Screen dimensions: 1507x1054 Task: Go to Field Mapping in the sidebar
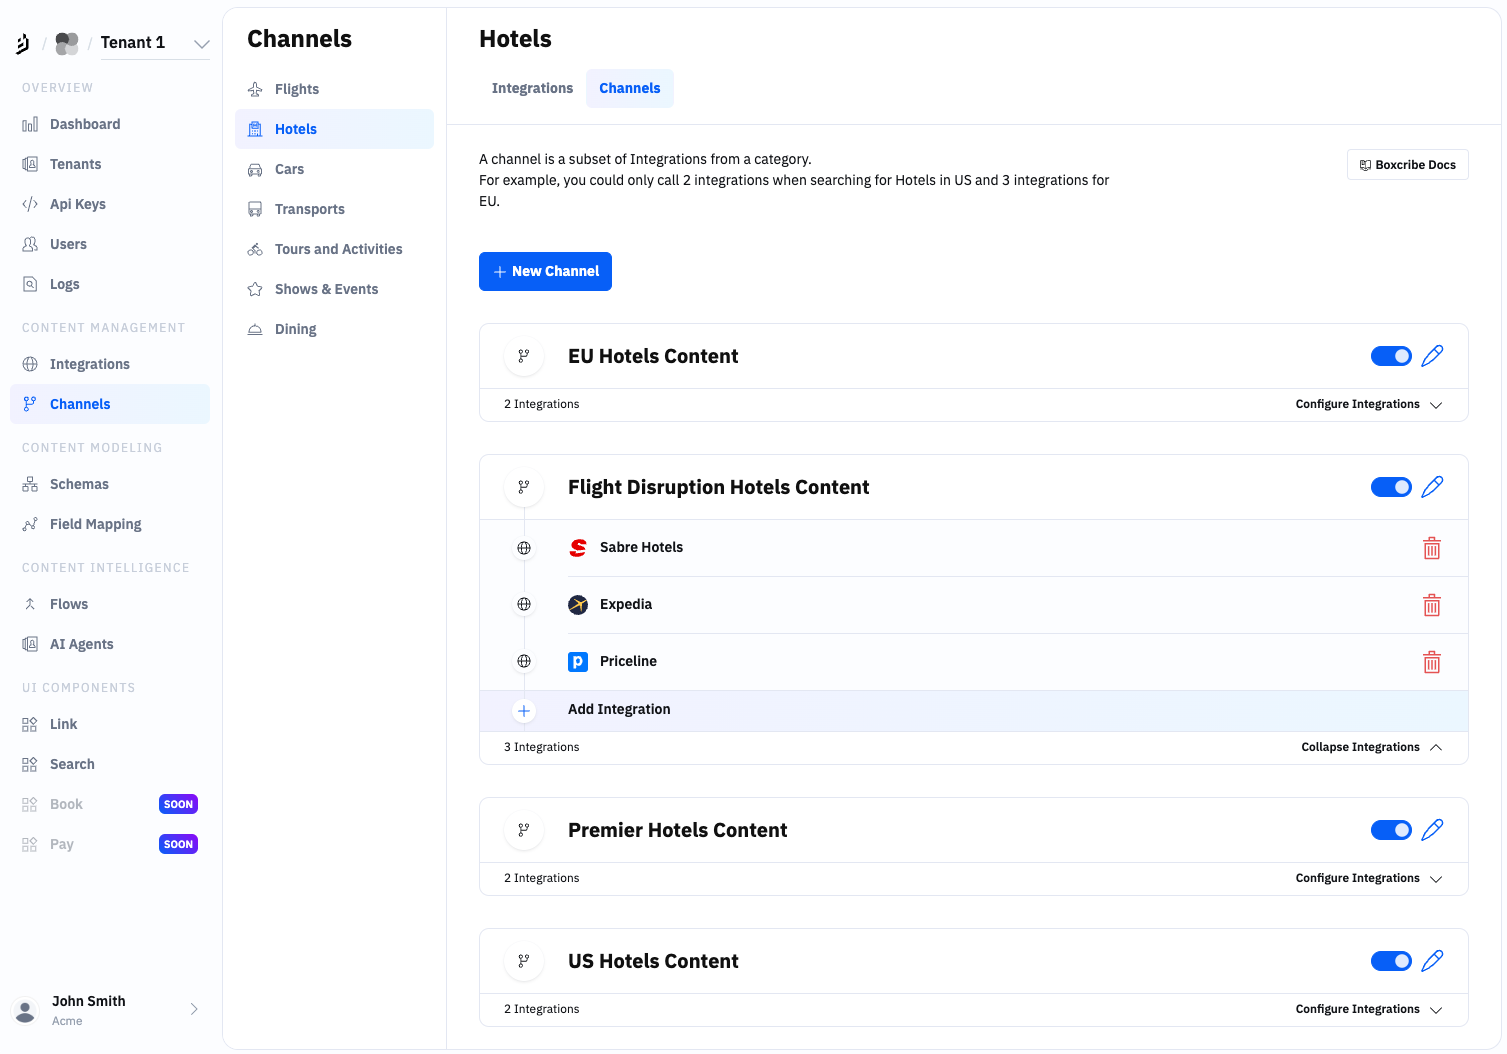95,524
